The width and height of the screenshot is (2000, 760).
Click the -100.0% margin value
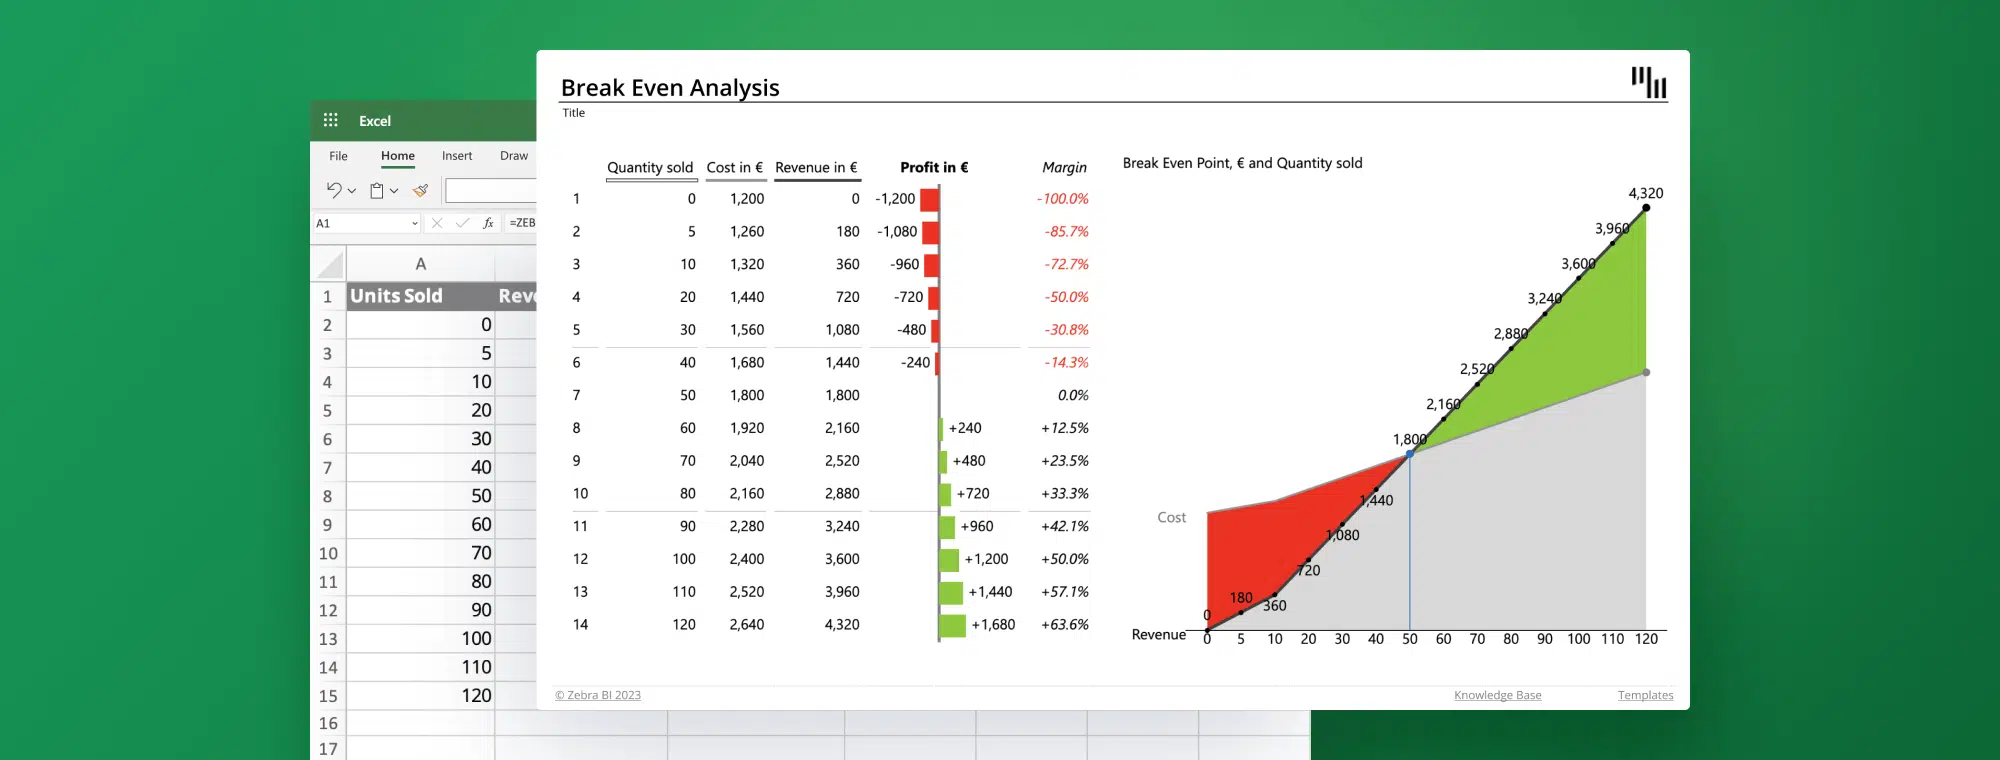1062,199
